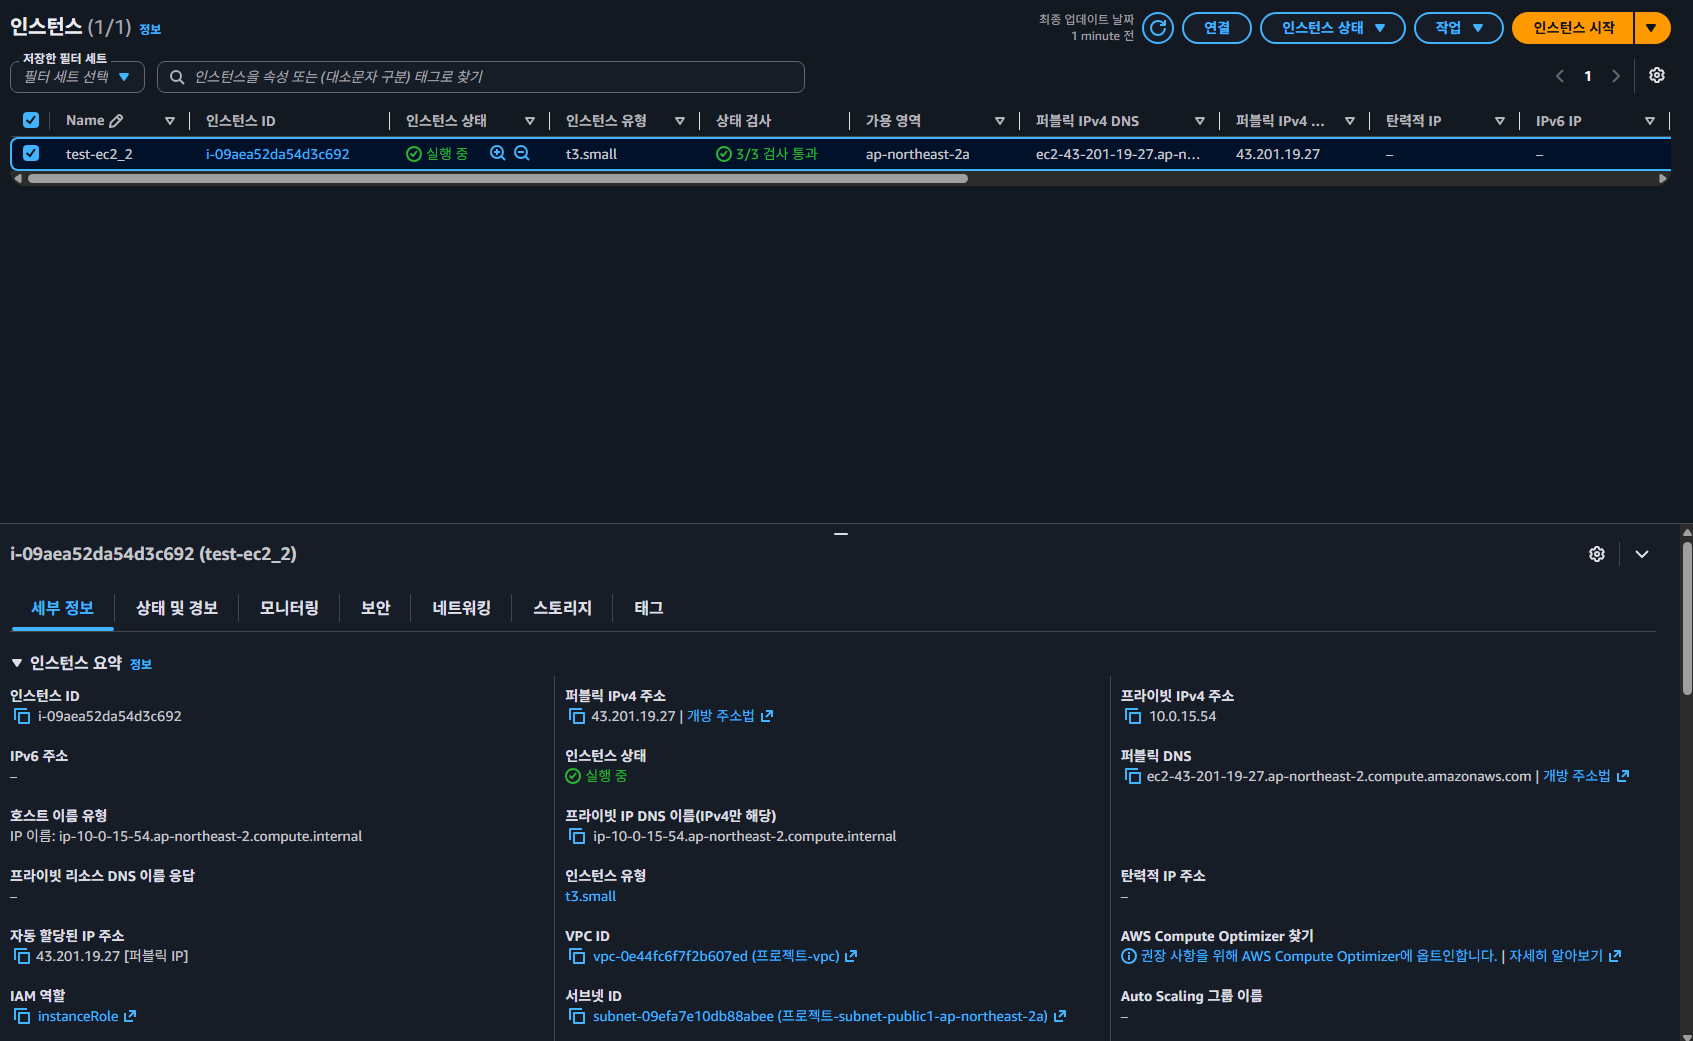Copy auto-assigned IP address 43.201.19.27
This screenshot has height=1041, width=1693.
22,956
